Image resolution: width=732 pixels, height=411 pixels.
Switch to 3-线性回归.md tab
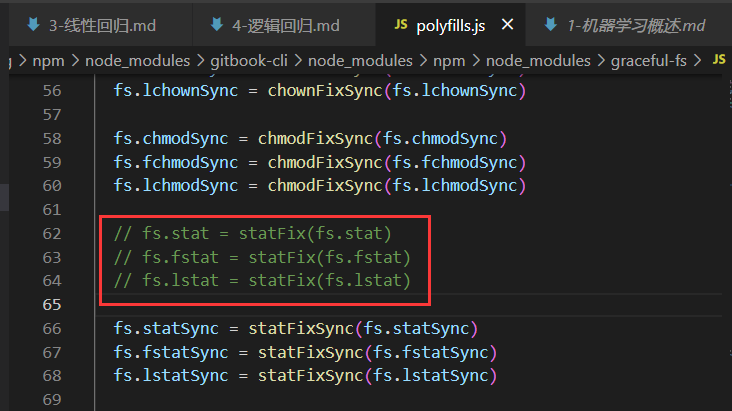[100, 25]
